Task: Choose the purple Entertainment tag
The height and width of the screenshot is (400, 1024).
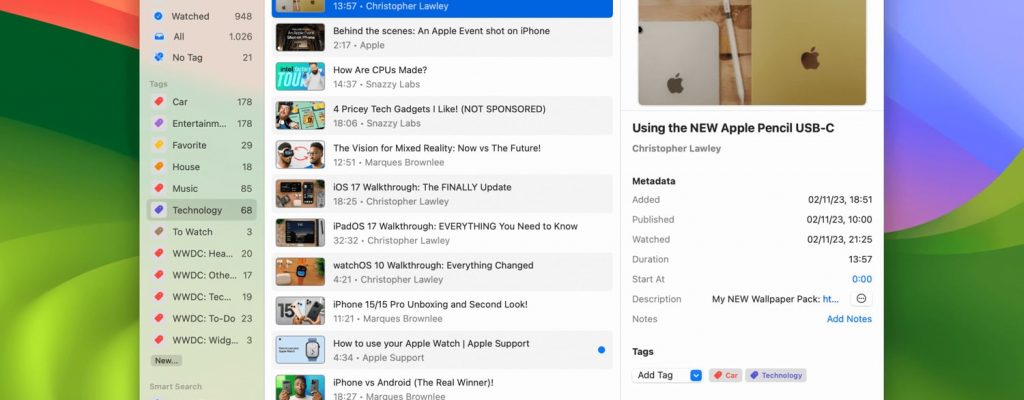Action: click(200, 123)
